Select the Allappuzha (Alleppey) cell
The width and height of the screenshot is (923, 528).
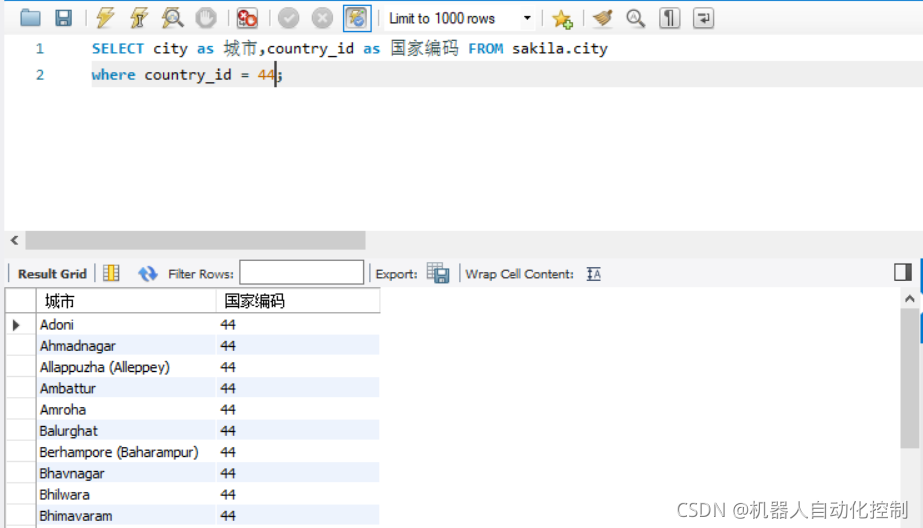126,367
